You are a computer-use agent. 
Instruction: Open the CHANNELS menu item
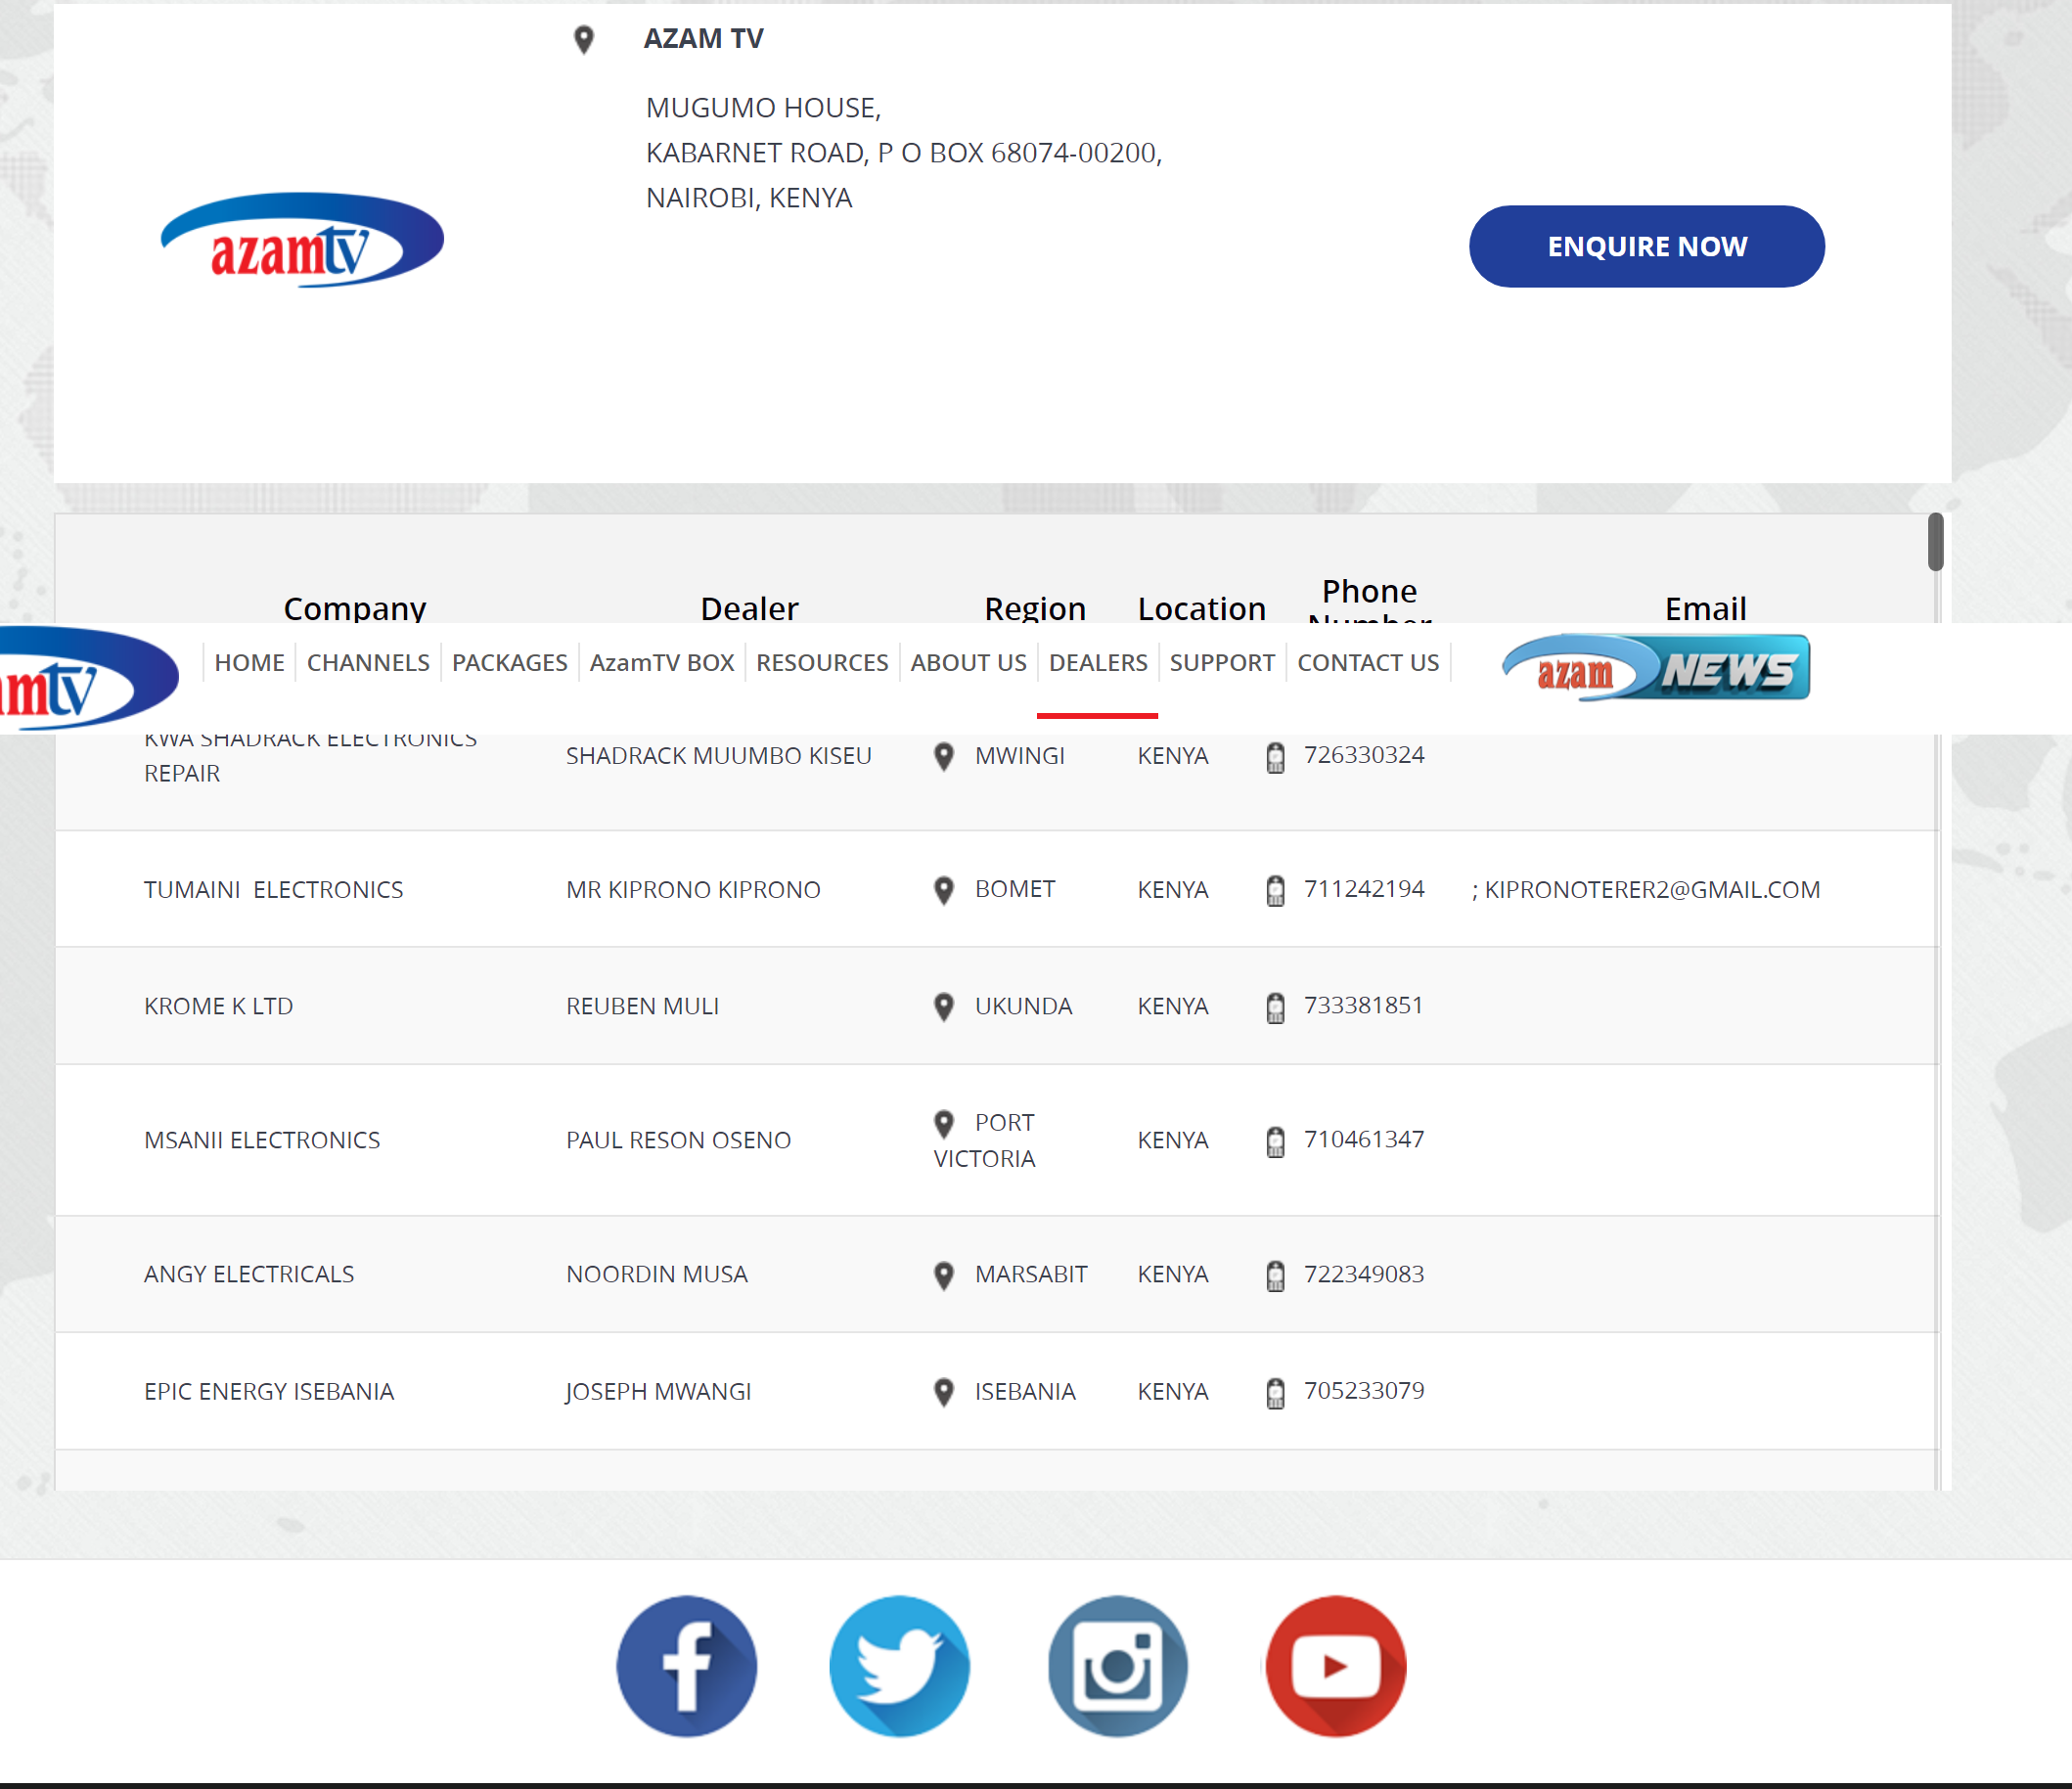(x=368, y=662)
